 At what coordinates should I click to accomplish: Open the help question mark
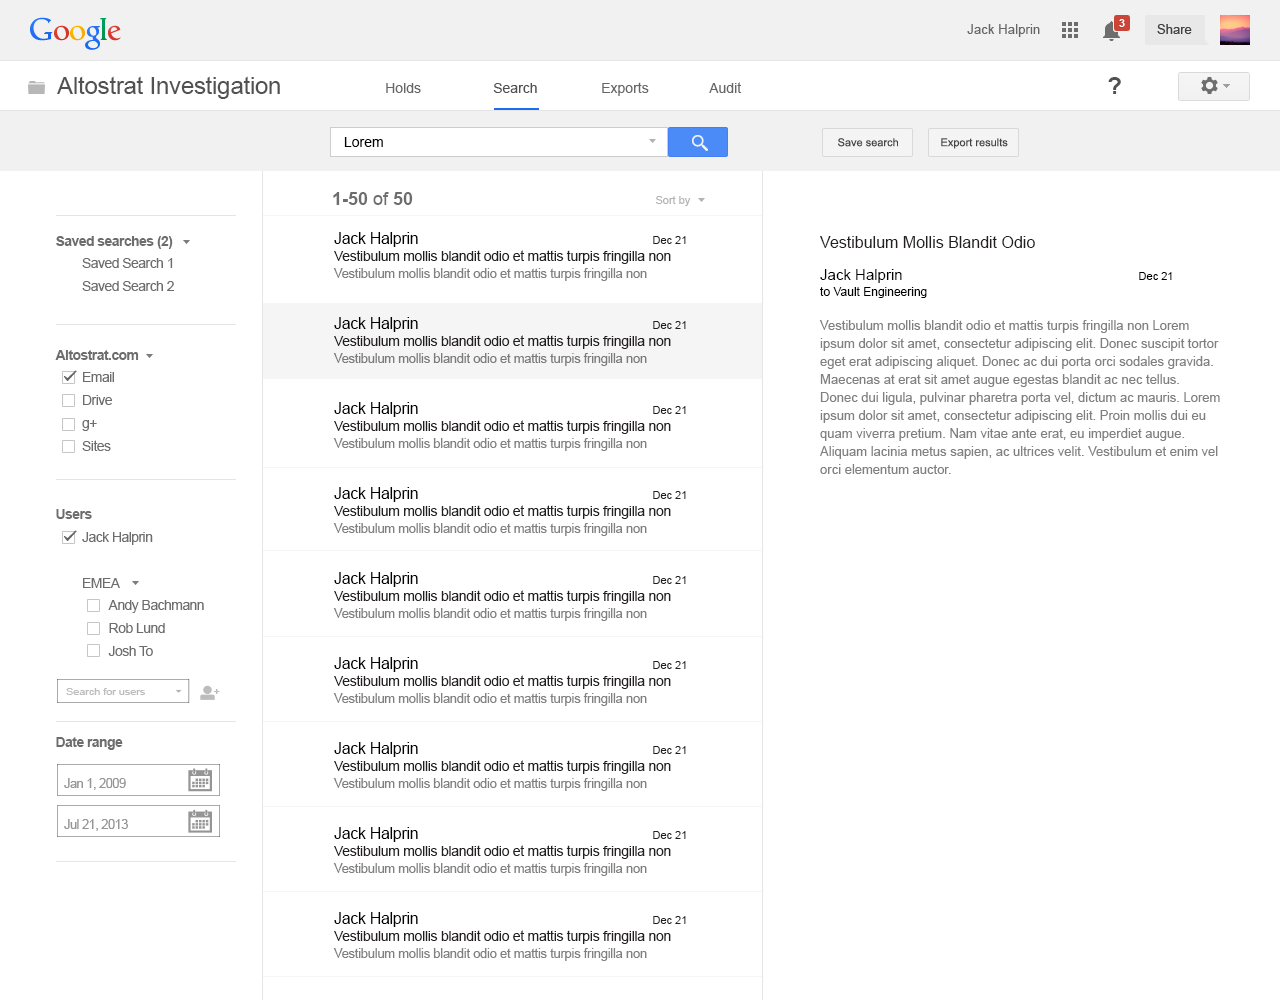1114,86
